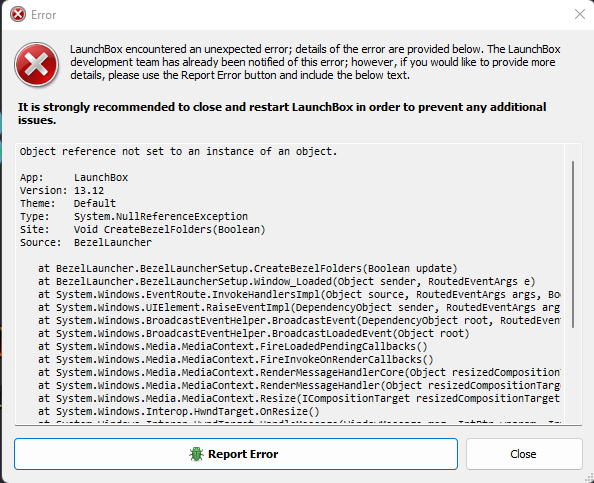Click the MediaContext.RenderMessageHandler(Object resizedCompositionTarg stack line
The image size is (594, 483).
(299, 386)
